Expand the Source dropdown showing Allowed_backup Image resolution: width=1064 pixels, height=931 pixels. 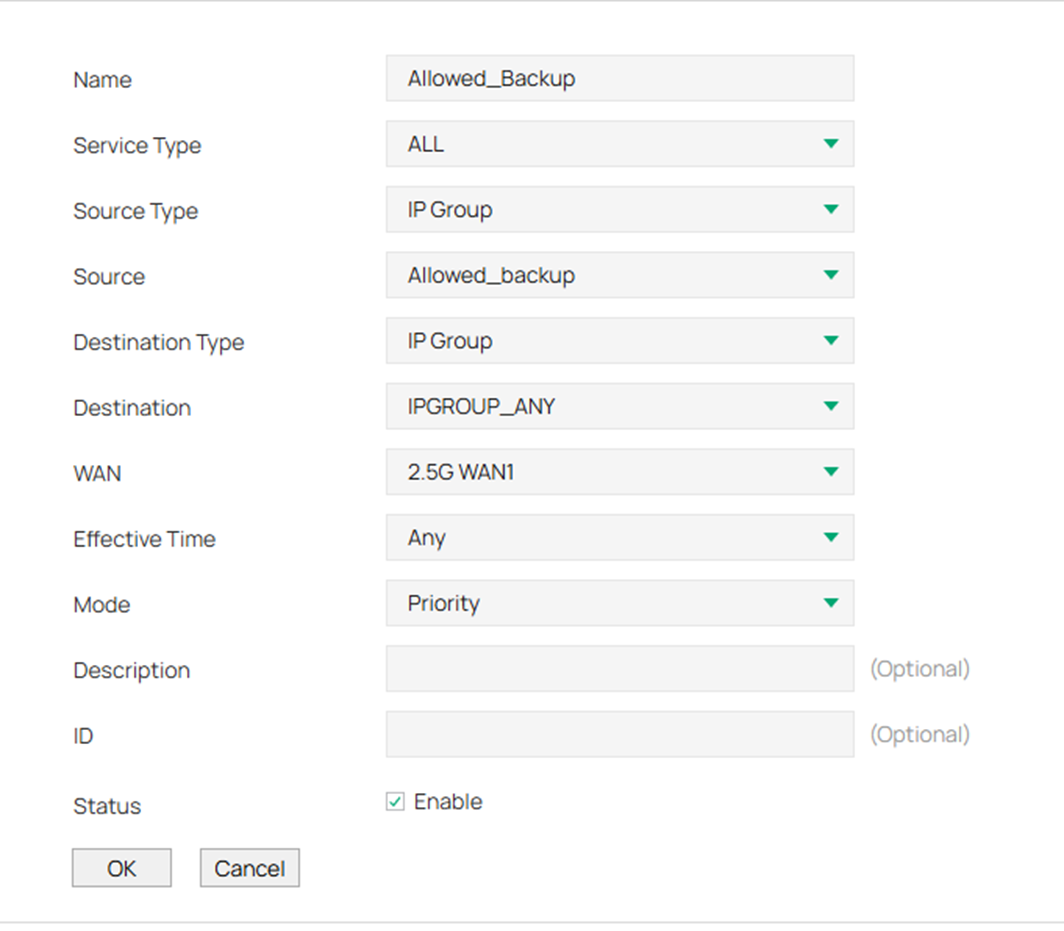pos(620,276)
